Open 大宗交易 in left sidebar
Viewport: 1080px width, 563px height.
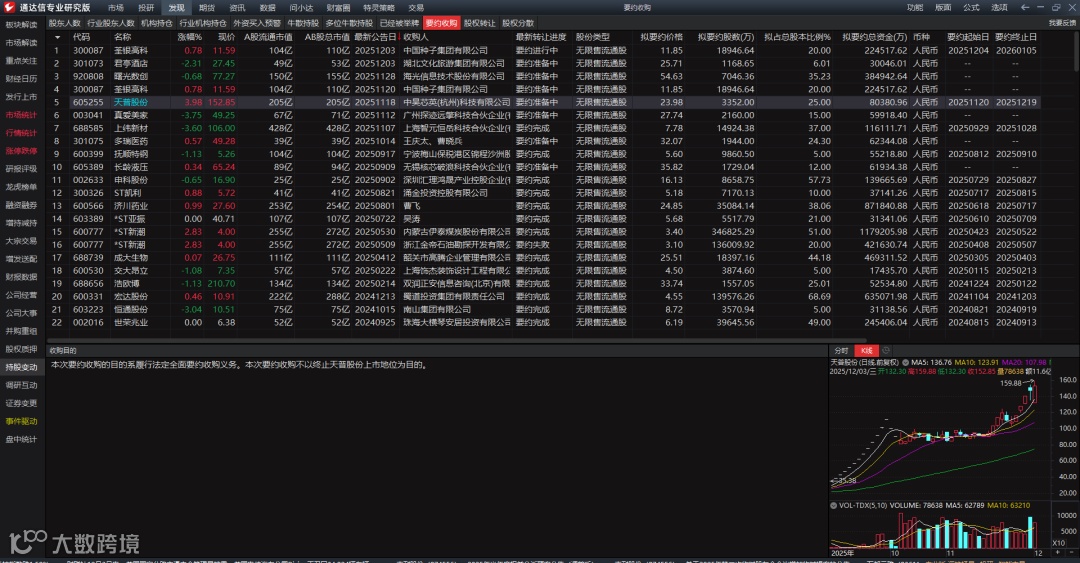[21, 241]
